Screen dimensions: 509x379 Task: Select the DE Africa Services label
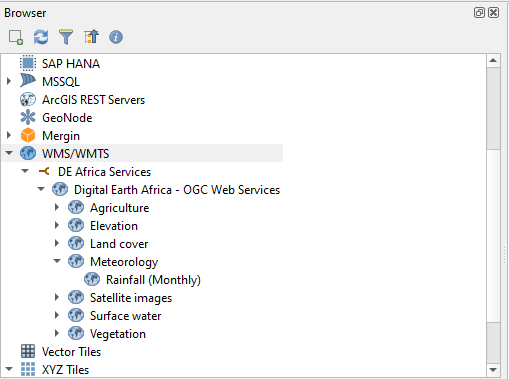[x=104, y=172]
